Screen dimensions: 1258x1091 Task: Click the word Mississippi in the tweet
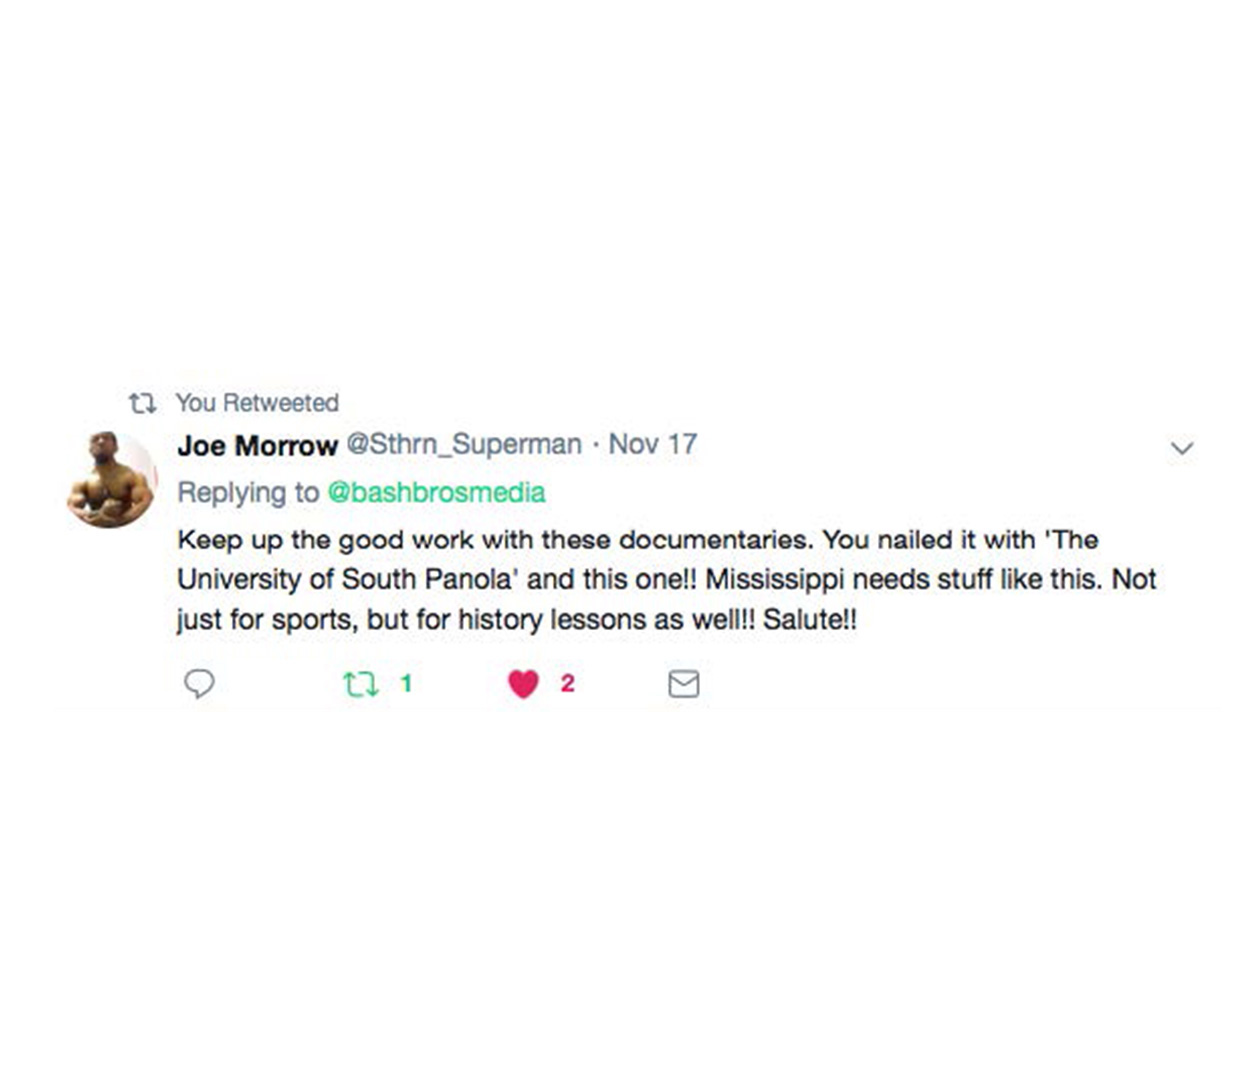[775, 580]
